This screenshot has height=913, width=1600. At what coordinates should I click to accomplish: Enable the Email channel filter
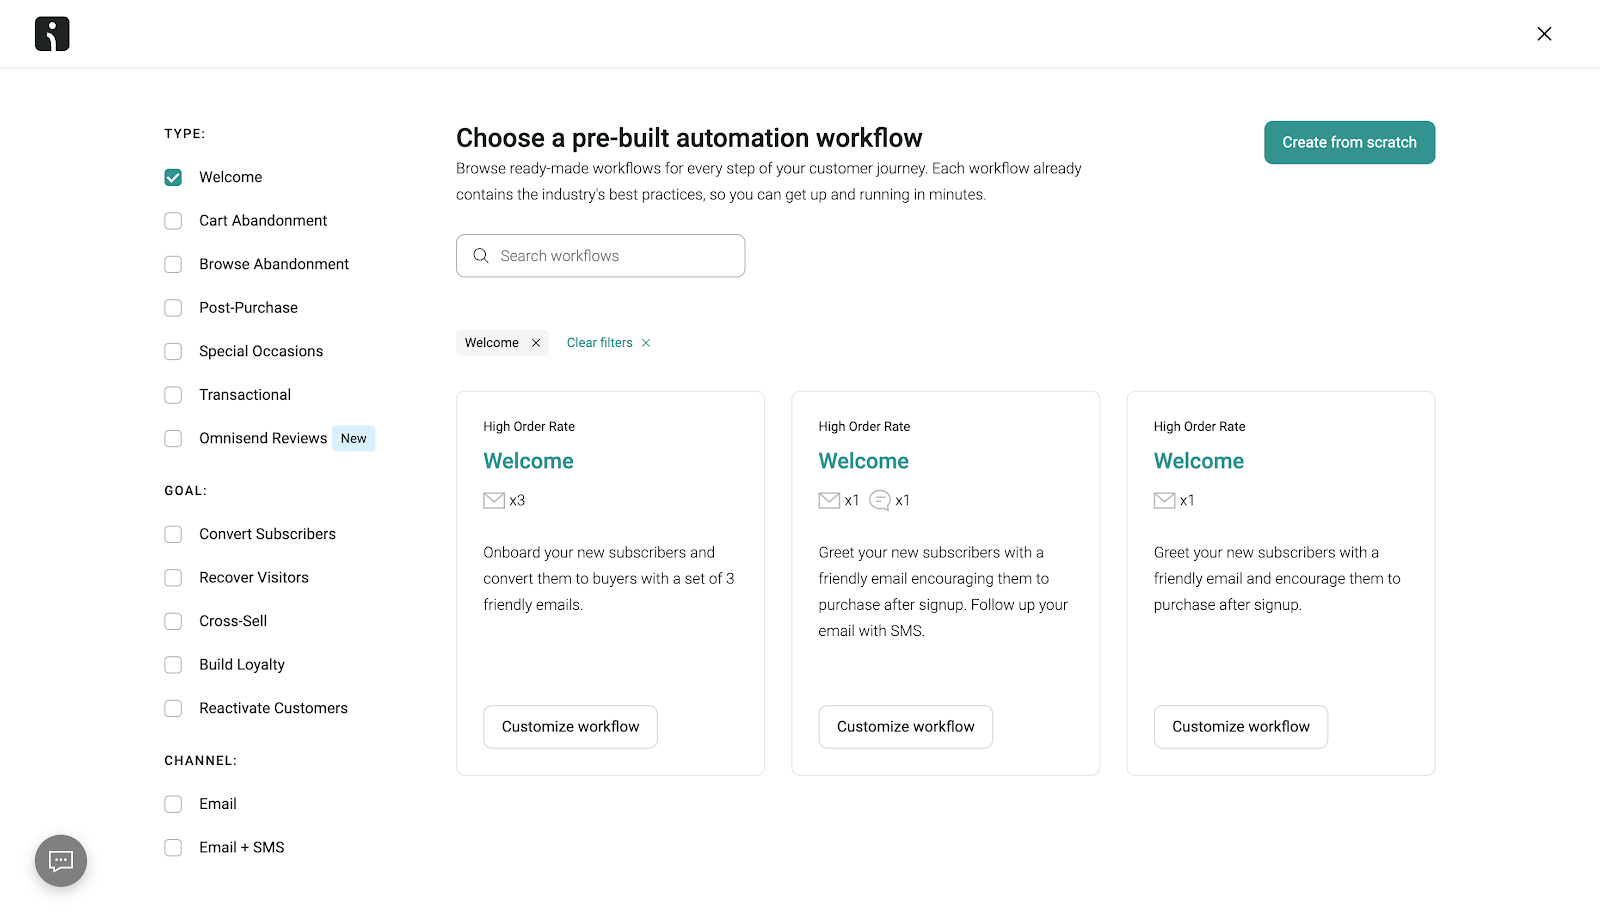click(172, 803)
